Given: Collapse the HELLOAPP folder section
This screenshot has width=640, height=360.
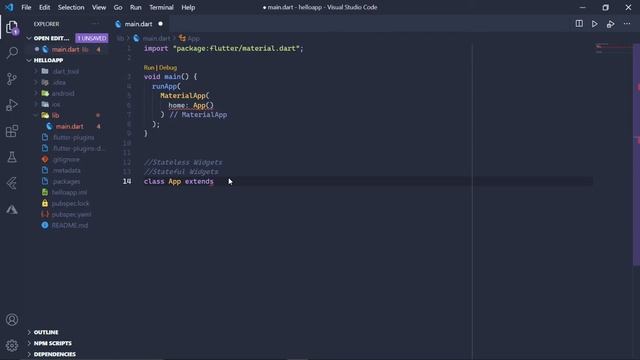Looking at the screenshot, I should [x=29, y=60].
